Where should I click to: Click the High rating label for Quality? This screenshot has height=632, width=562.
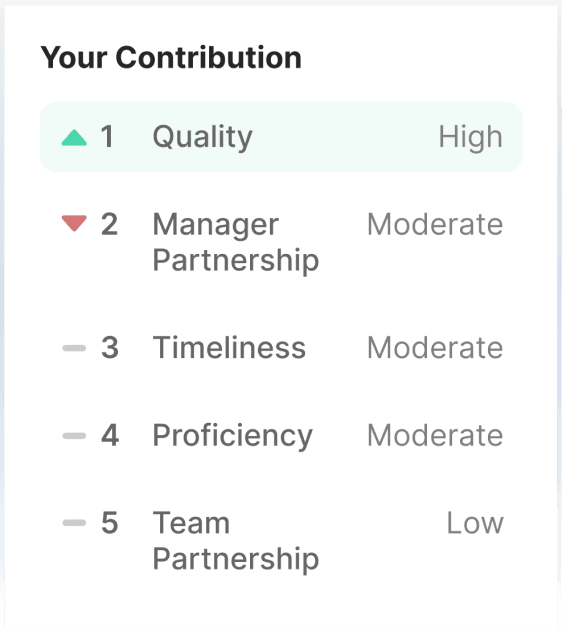470,137
